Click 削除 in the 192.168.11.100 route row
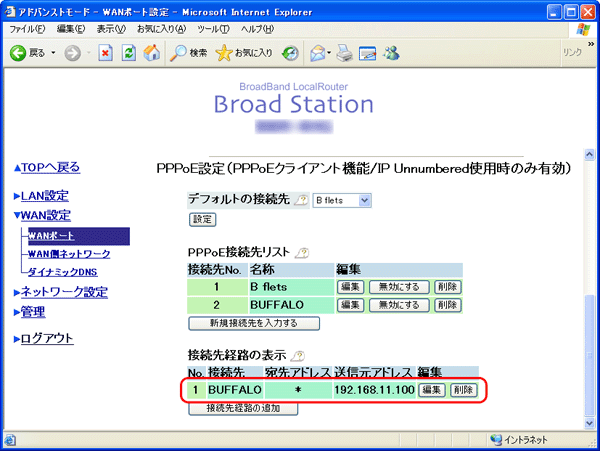 (x=464, y=390)
